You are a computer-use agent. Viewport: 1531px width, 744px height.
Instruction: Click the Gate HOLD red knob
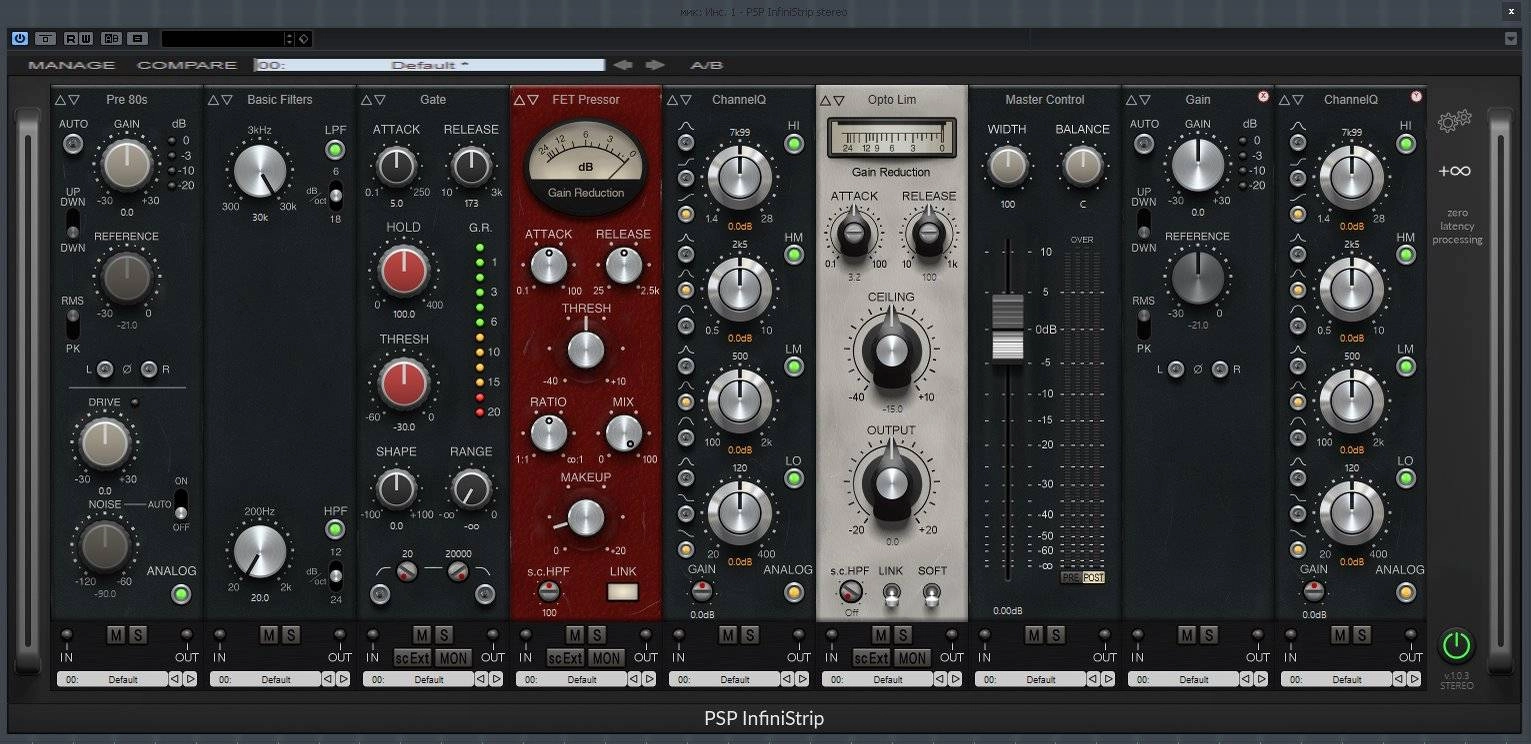coord(404,270)
